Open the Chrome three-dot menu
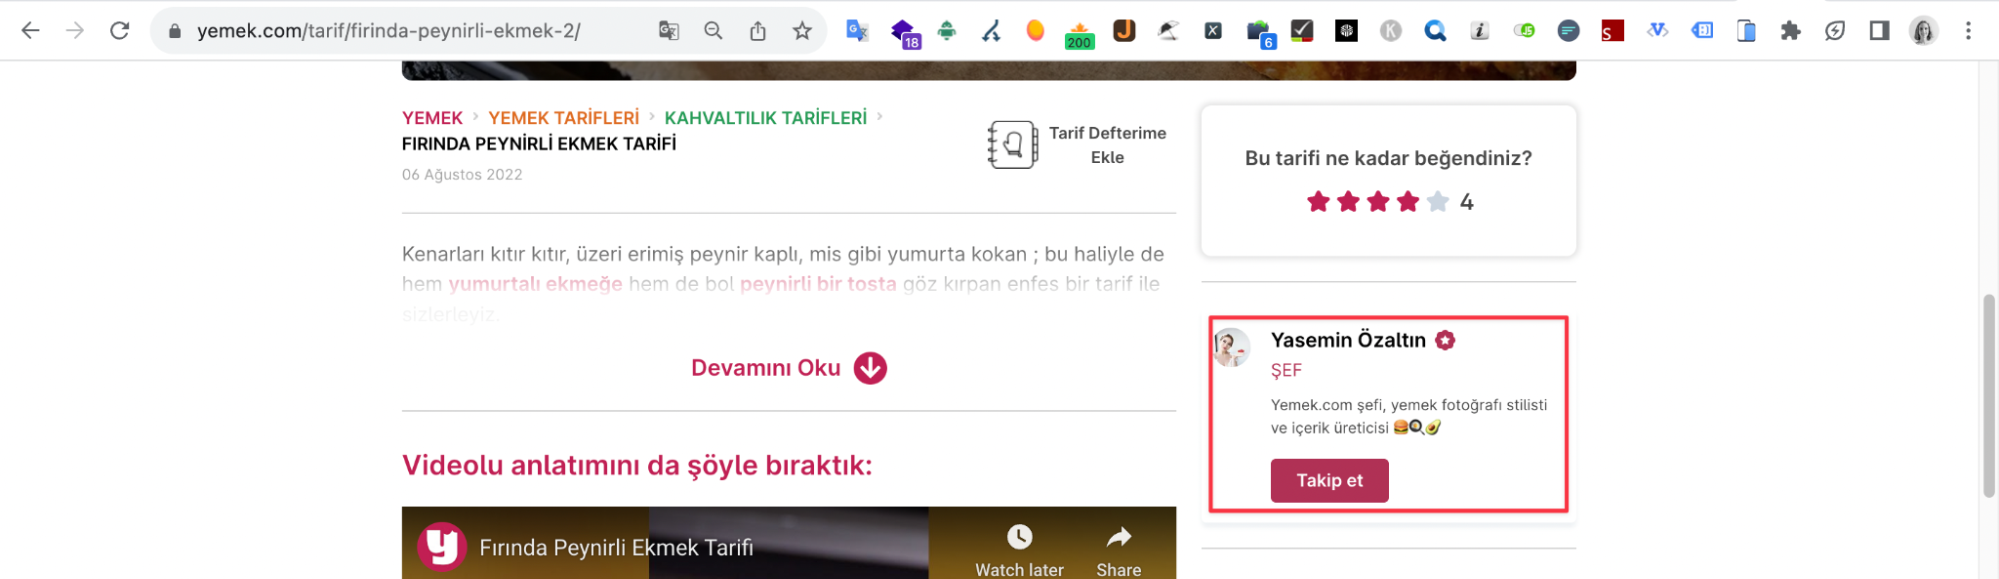 tap(1968, 31)
